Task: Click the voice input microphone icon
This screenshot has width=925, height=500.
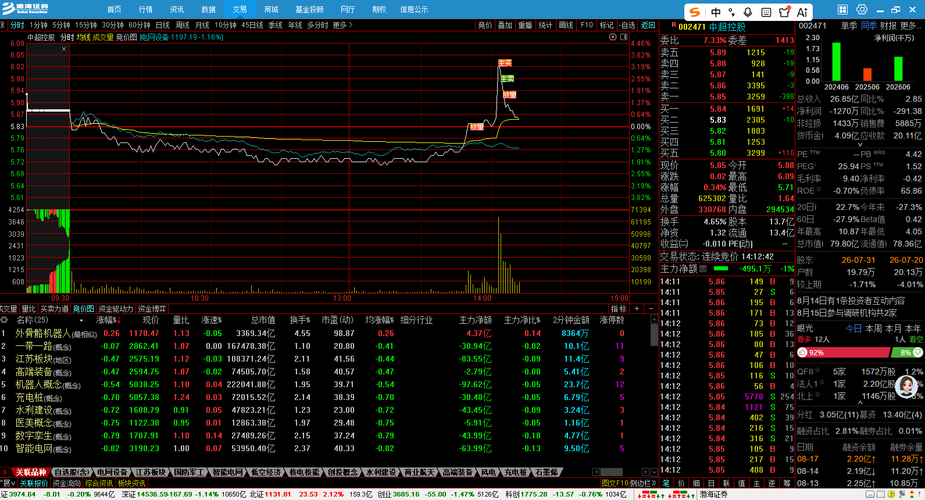Action: (747, 12)
